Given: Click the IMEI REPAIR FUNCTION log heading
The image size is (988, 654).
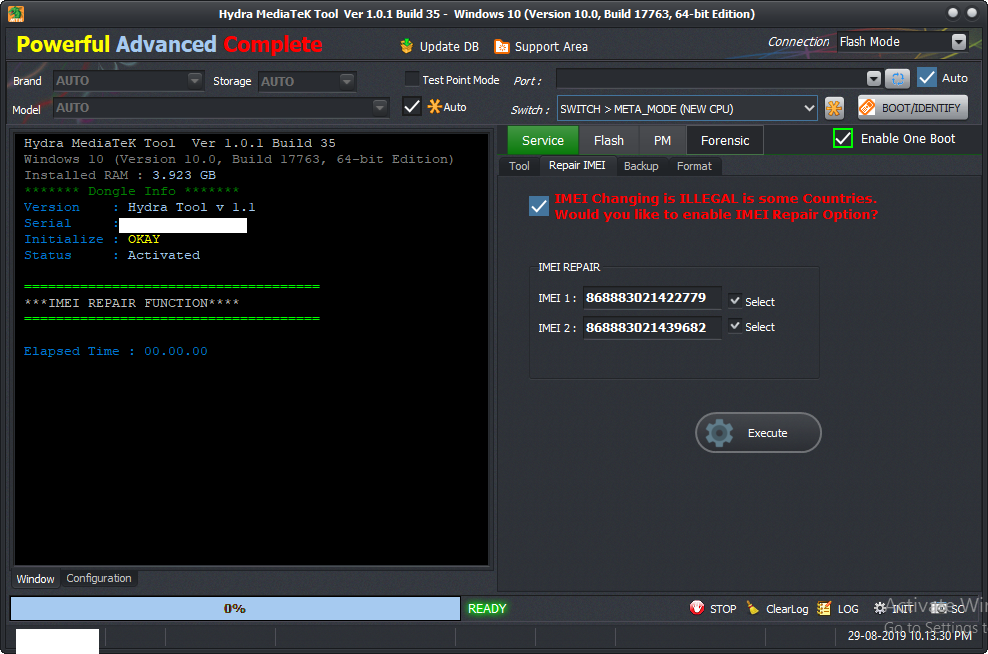Looking at the screenshot, I should tap(132, 303).
